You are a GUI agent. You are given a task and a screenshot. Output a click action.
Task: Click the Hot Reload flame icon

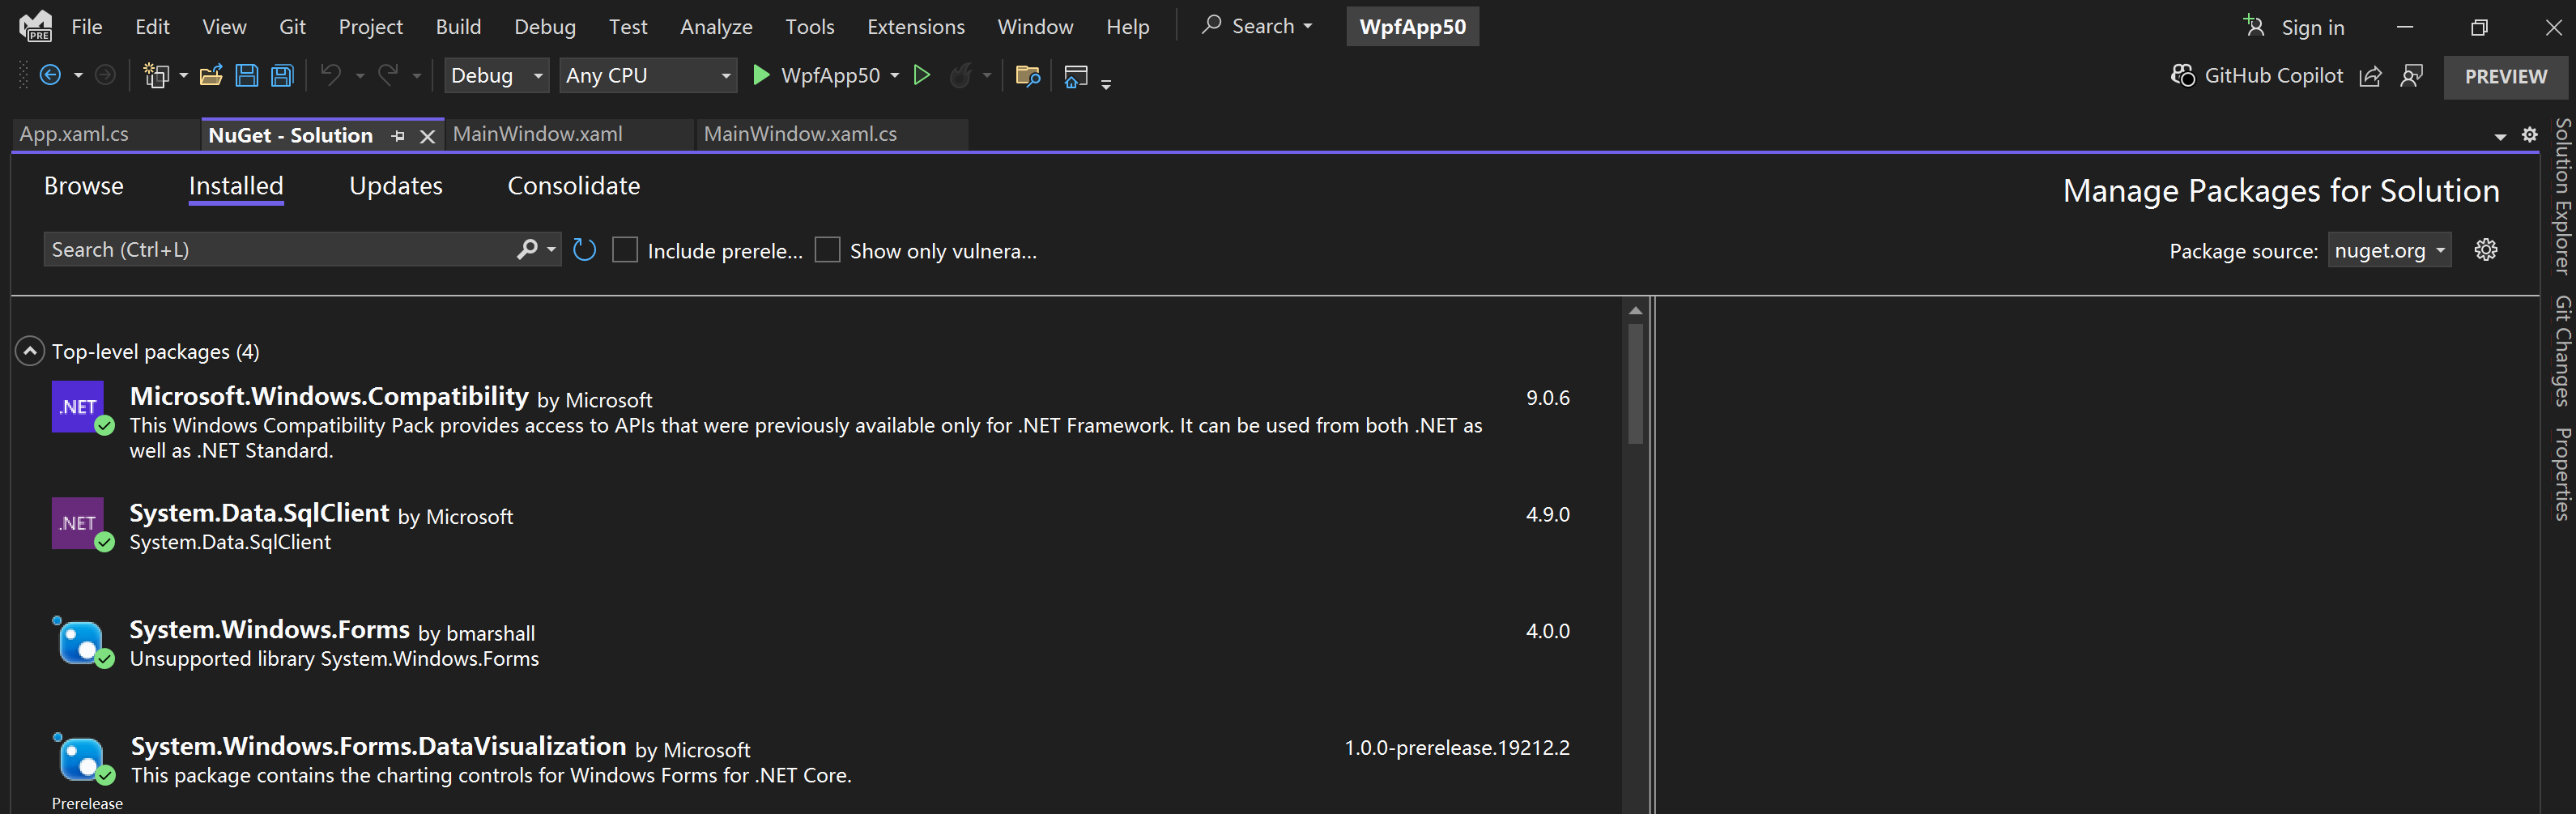point(960,75)
